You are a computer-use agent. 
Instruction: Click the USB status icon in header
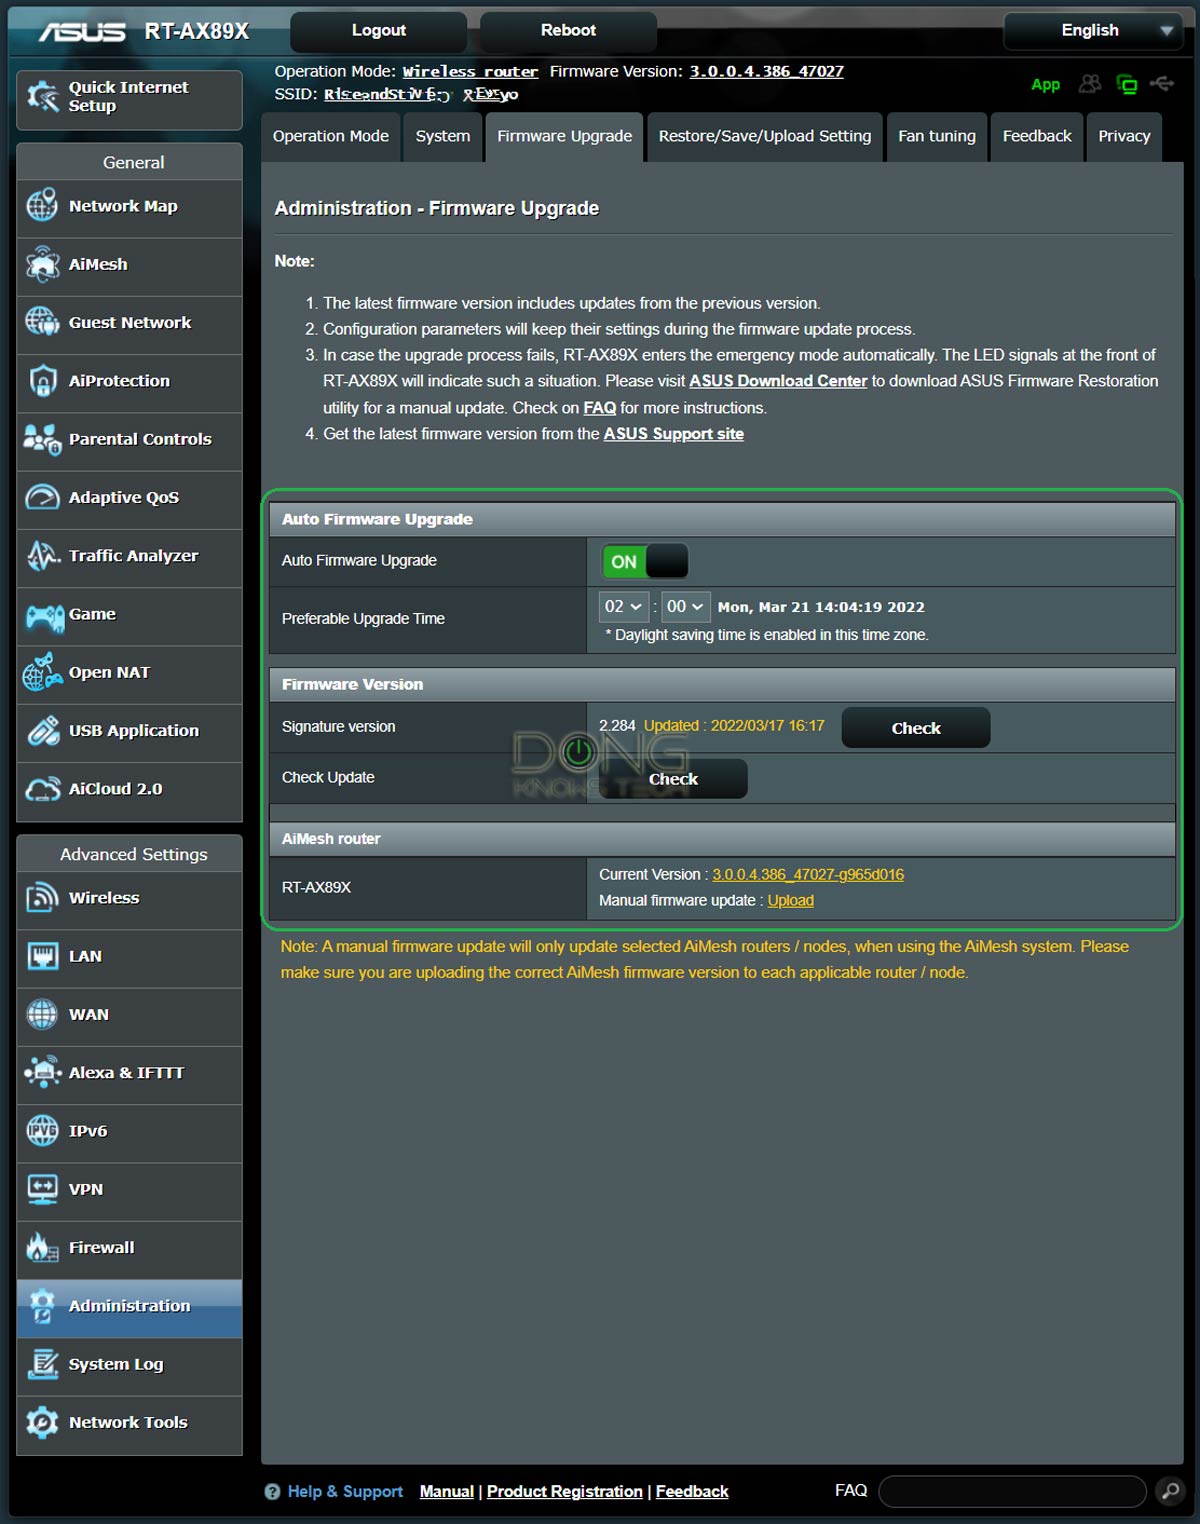[x=1162, y=84]
